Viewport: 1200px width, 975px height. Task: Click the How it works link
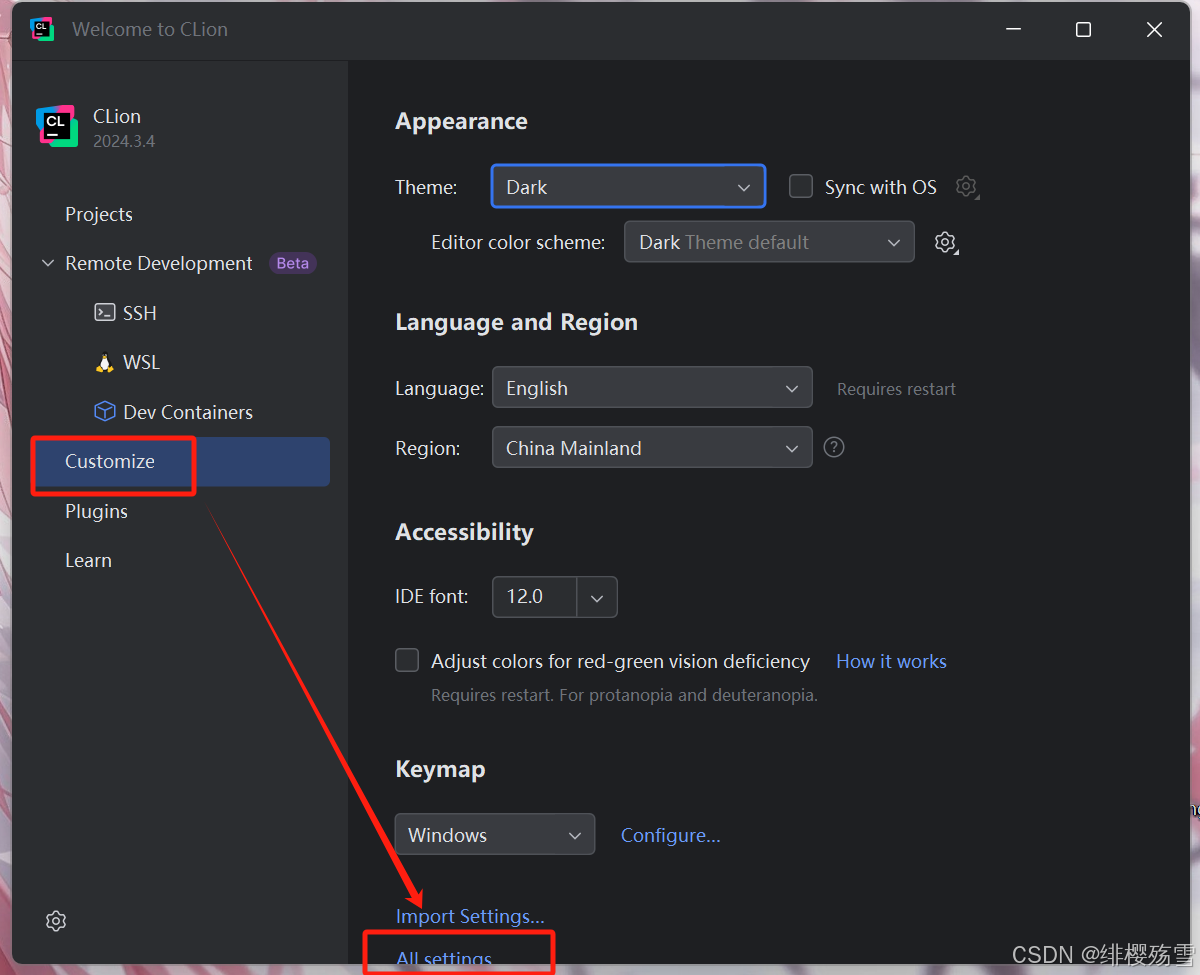click(891, 661)
